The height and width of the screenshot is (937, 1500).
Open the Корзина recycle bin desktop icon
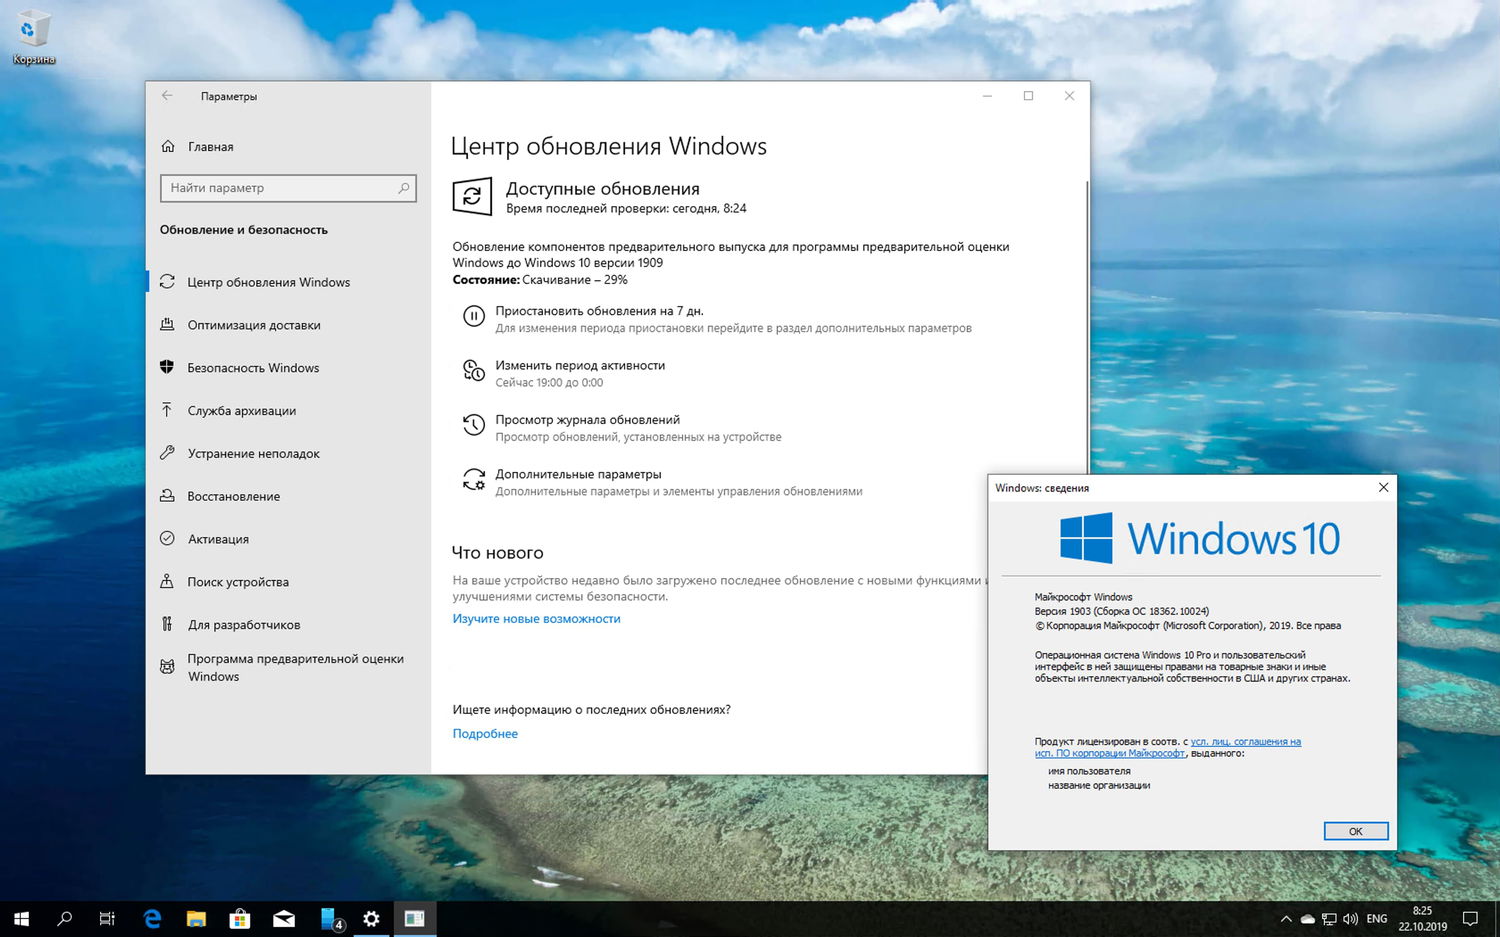tap(33, 38)
